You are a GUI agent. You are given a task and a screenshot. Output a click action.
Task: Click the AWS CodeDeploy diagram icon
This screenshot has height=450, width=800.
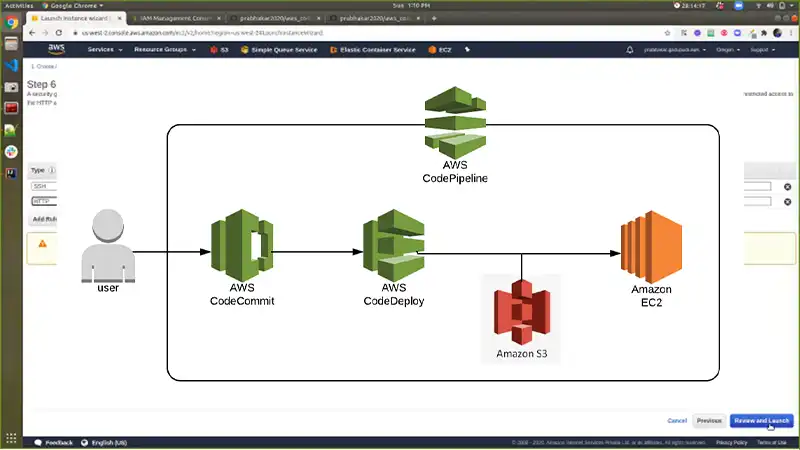393,245
